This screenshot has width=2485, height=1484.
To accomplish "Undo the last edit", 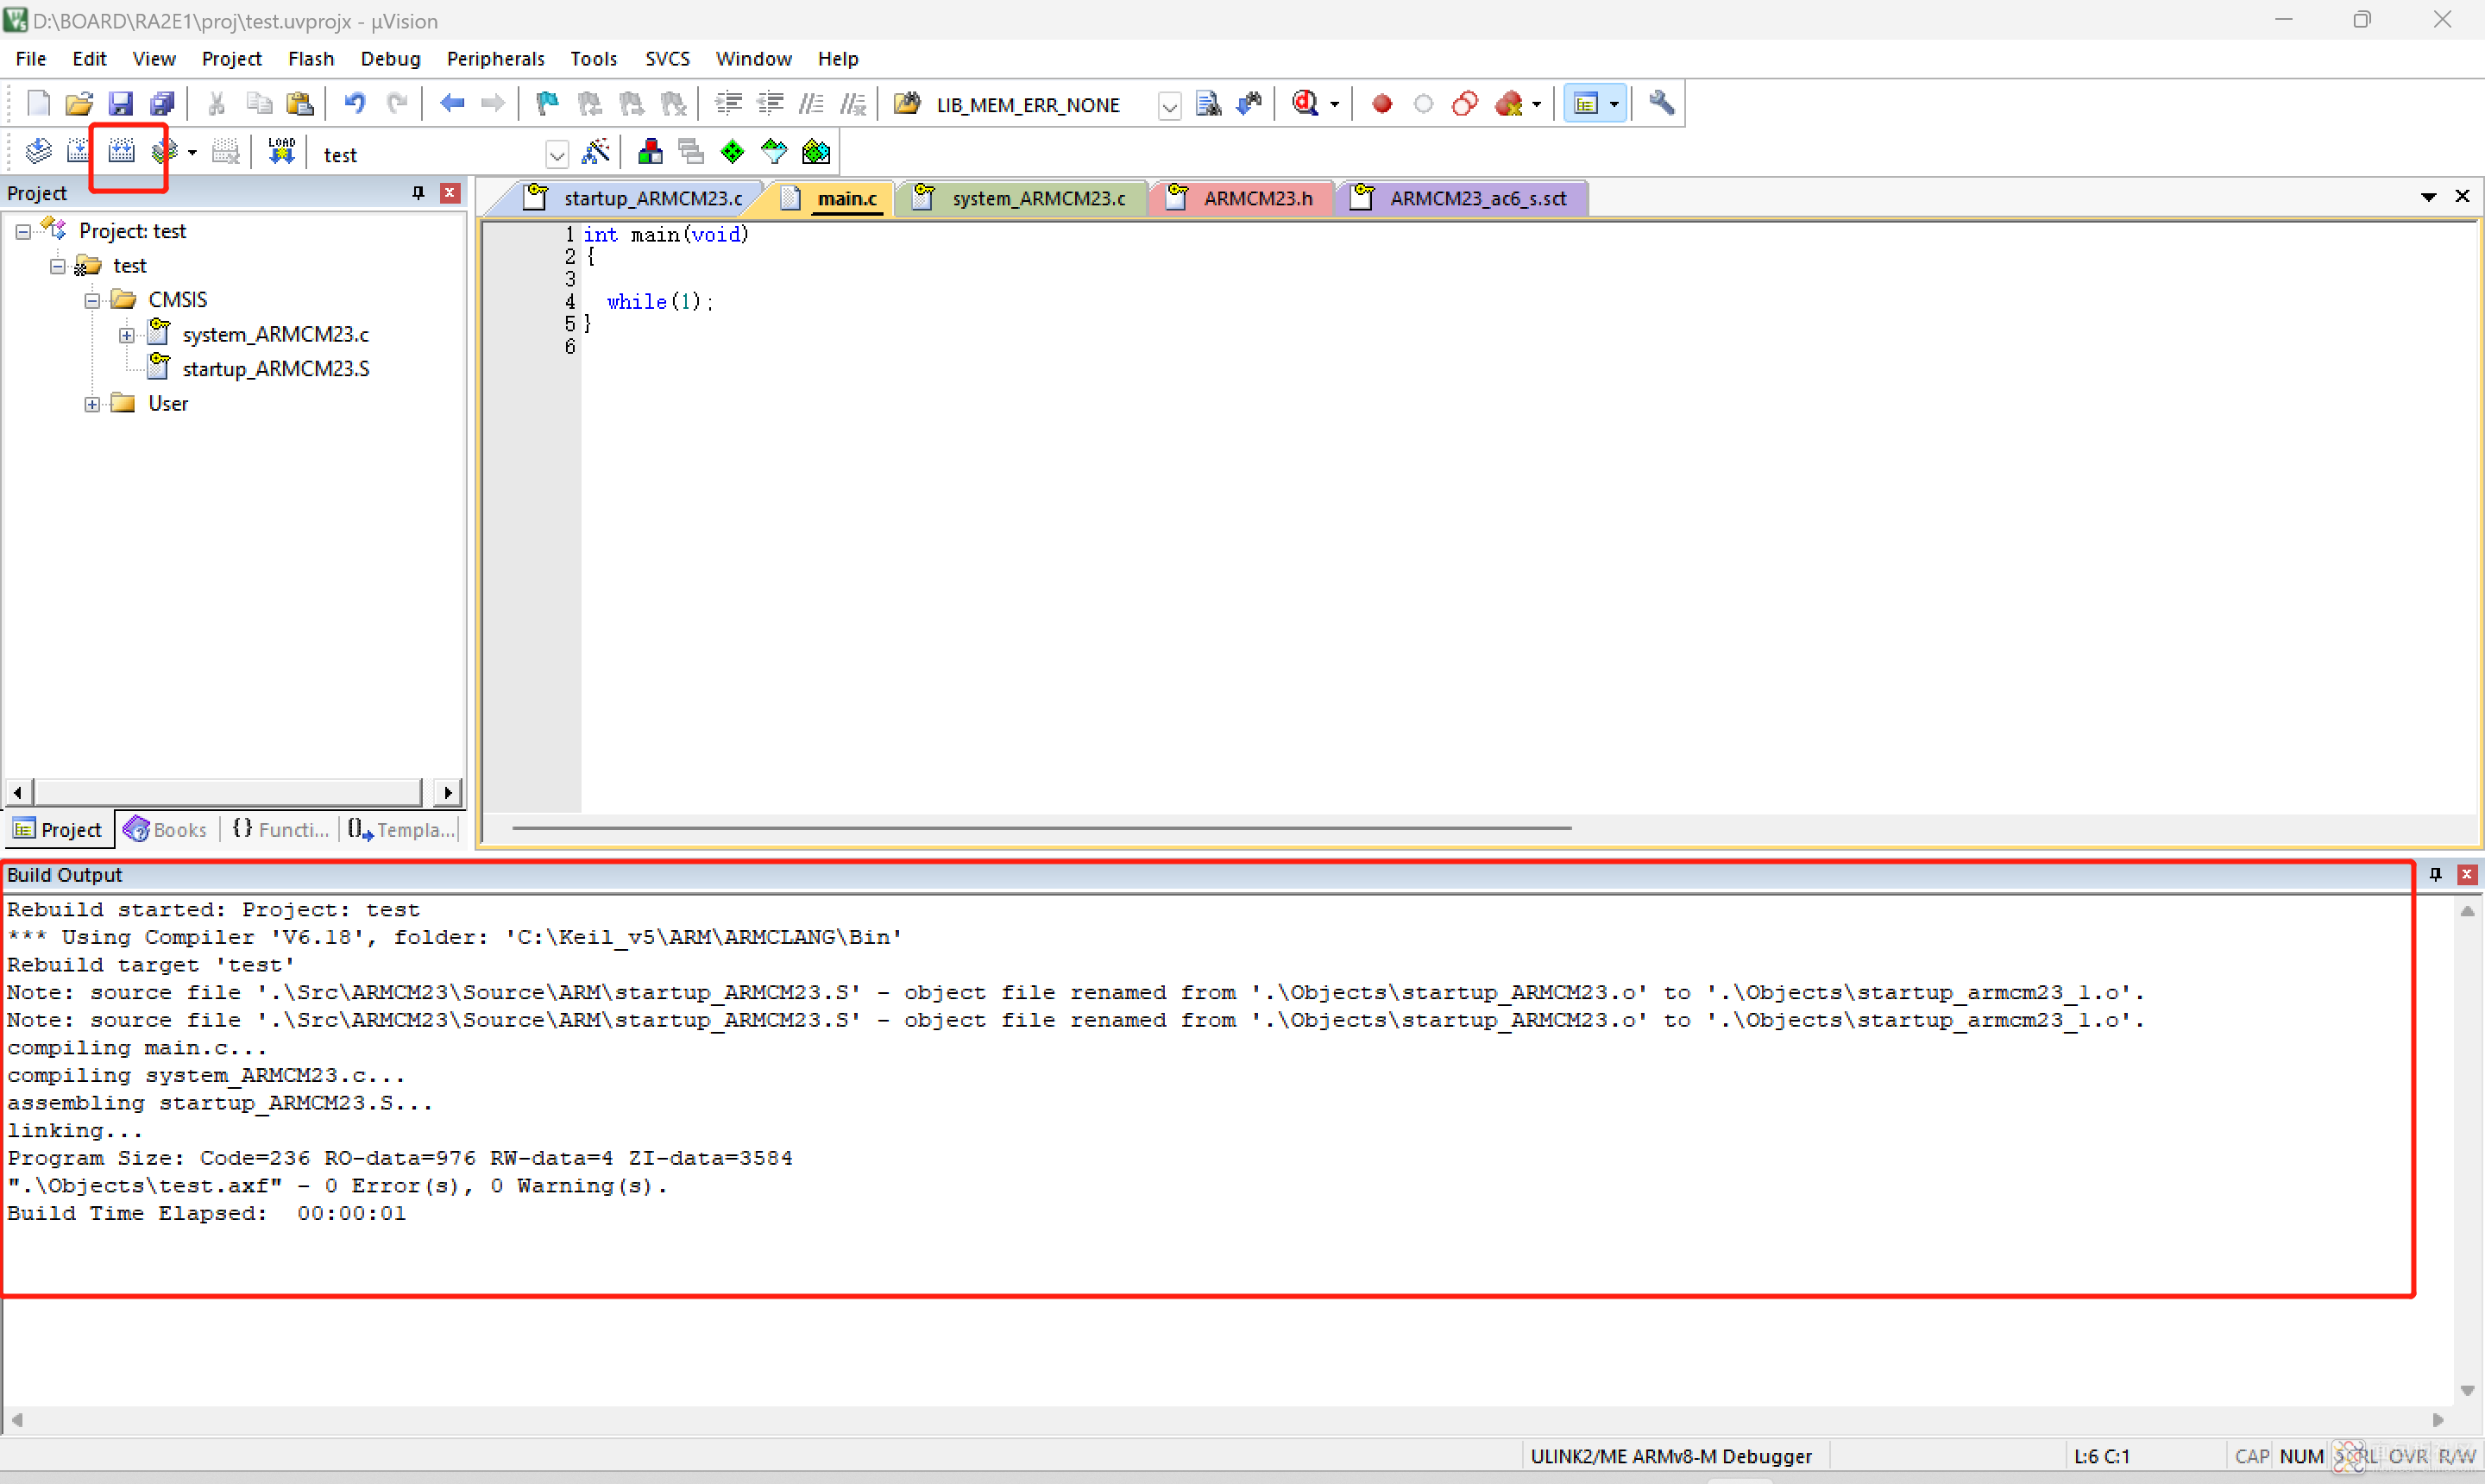I will (355, 104).
